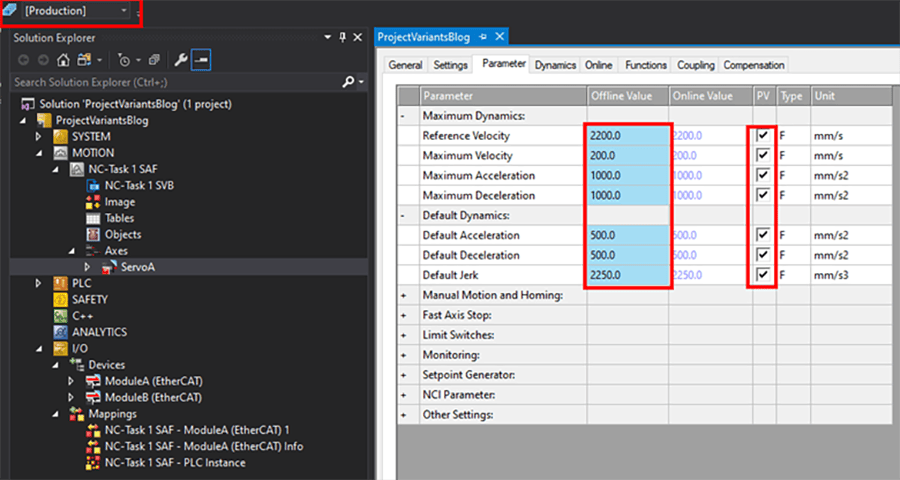The image size is (900, 480).
Task: Collapse the ProjectVariantsBlog project node
Action: click(x=23, y=121)
